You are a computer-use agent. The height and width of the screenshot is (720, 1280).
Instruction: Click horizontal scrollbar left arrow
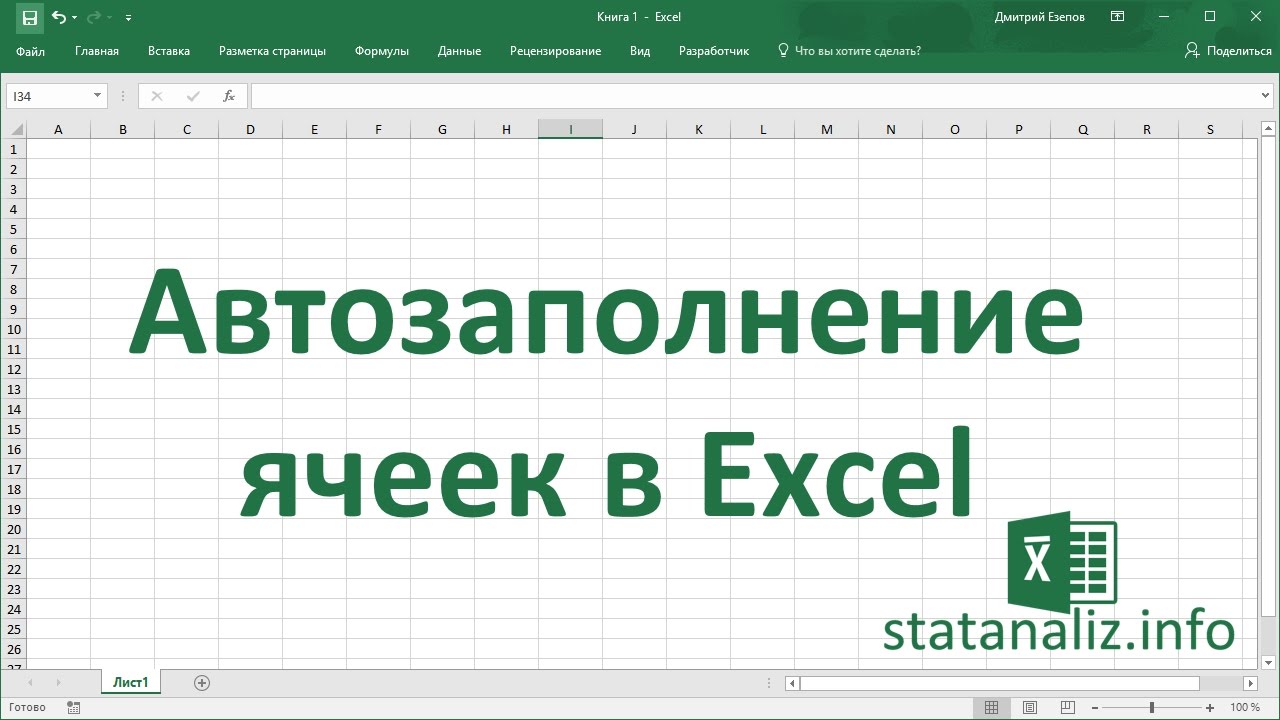click(x=792, y=684)
